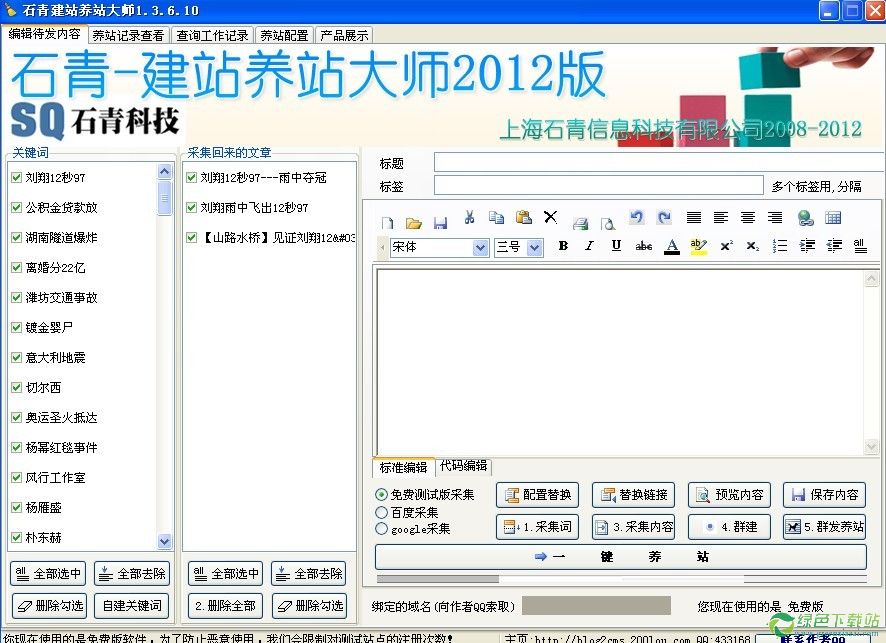Image resolution: width=886 pixels, height=643 pixels.
Task: Toggle the 切尔西 keyword checkbox
Action: click(17, 388)
